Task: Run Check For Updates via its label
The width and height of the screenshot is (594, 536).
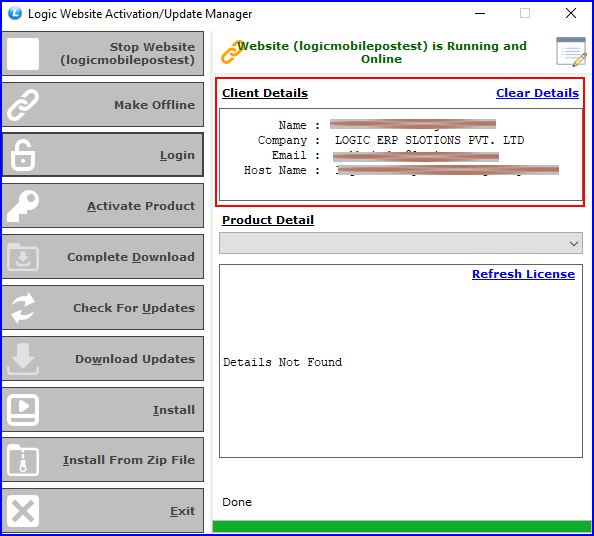Action: click(134, 308)
